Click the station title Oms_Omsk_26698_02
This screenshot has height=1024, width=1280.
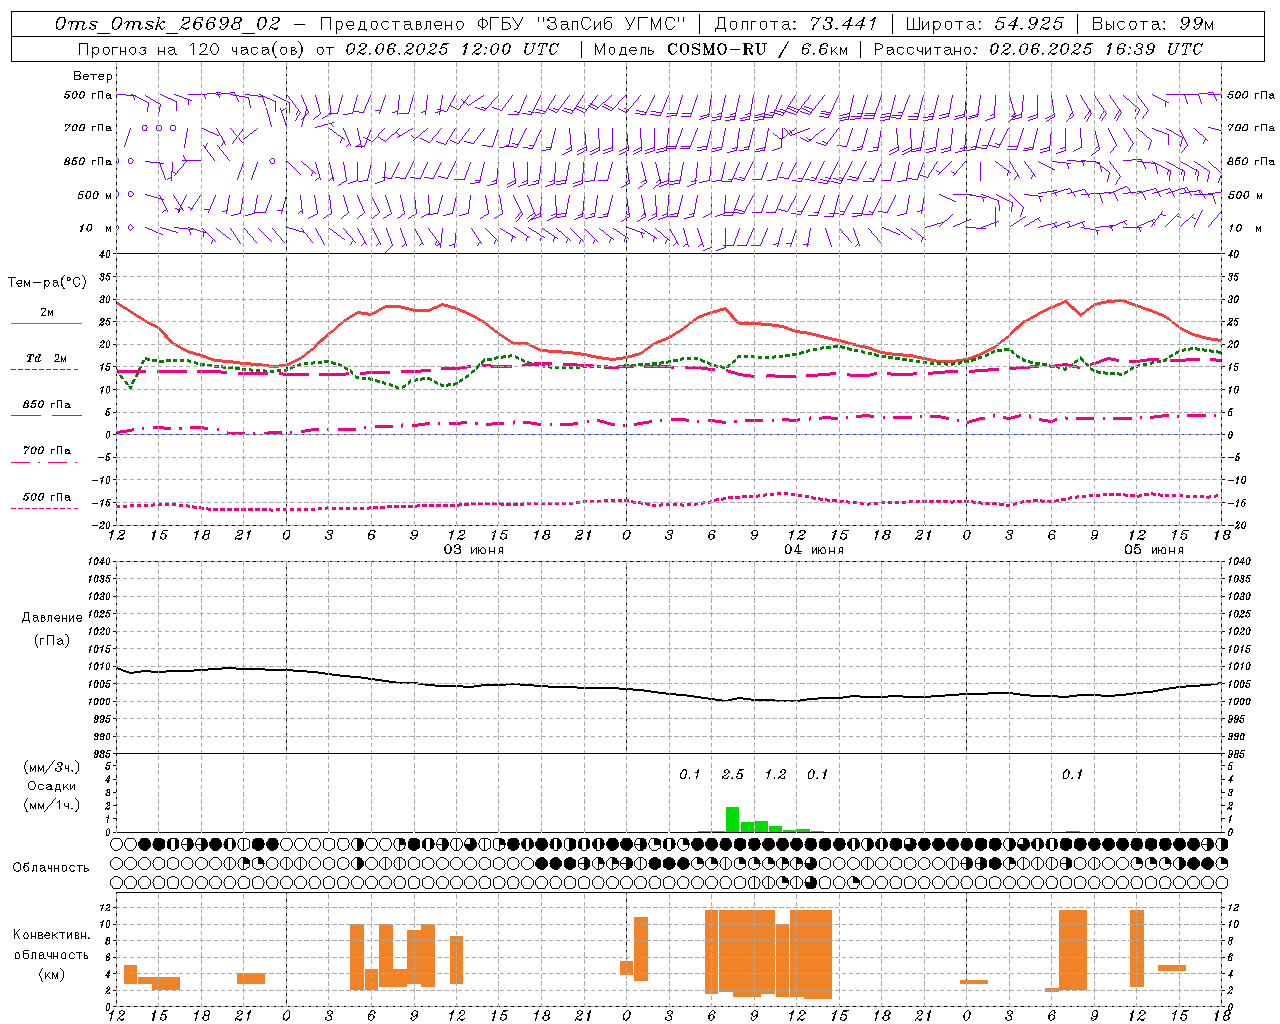tap(168, 24)
